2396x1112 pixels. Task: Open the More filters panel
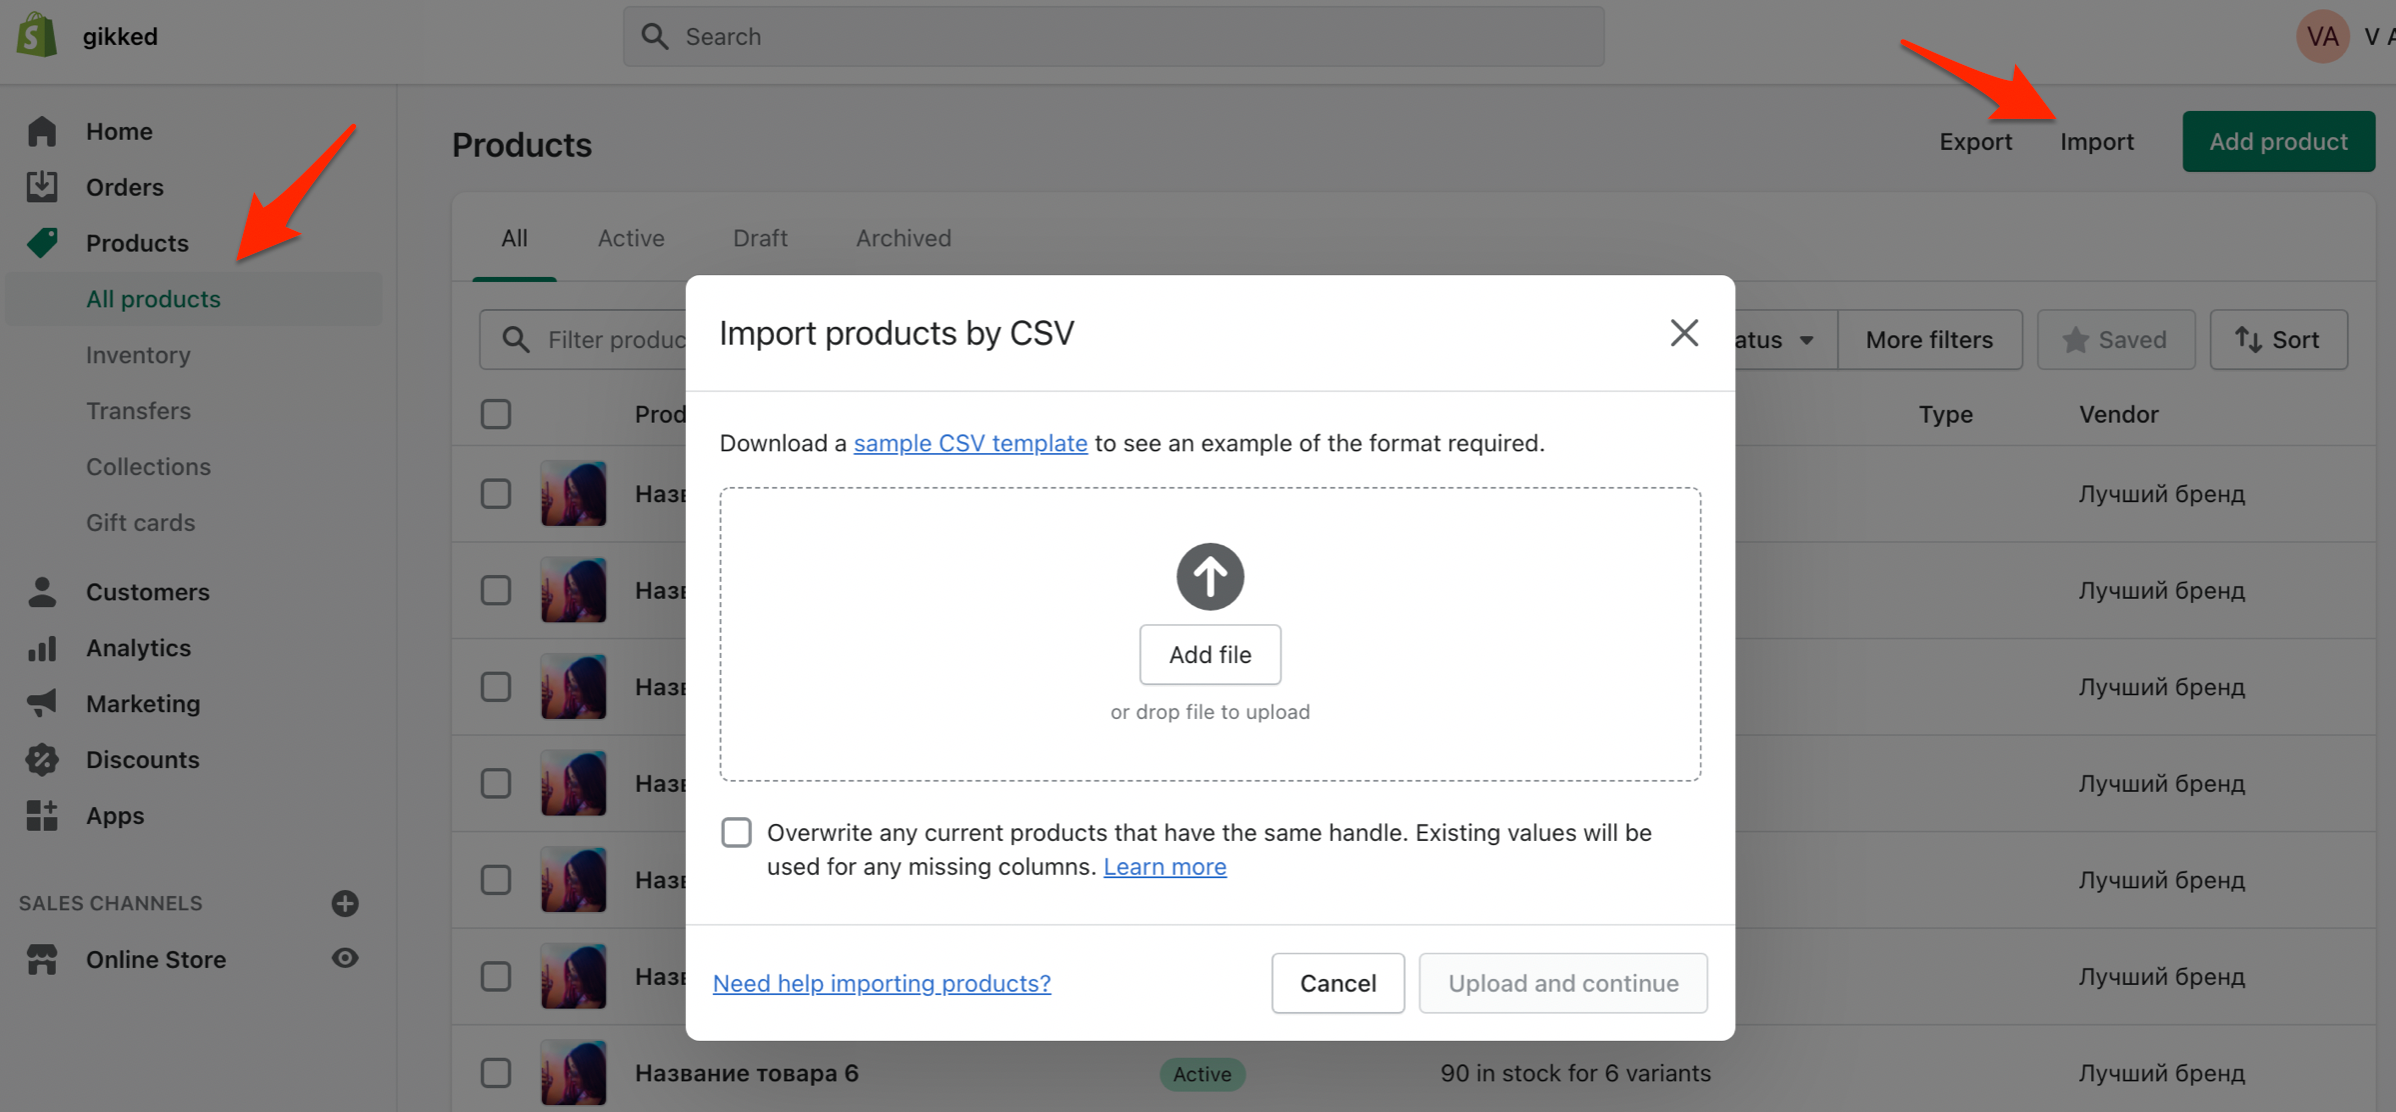click(1929, 340)
